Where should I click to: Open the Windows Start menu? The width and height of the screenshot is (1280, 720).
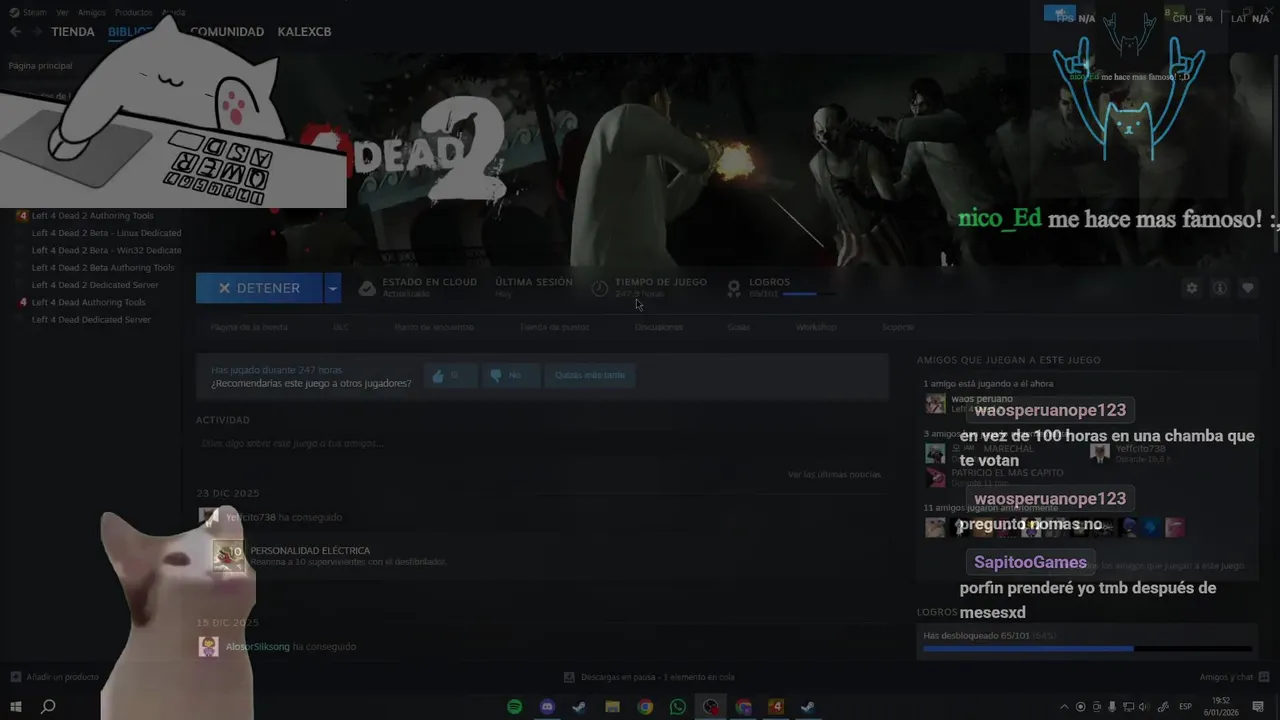click(x=16, y=707)
